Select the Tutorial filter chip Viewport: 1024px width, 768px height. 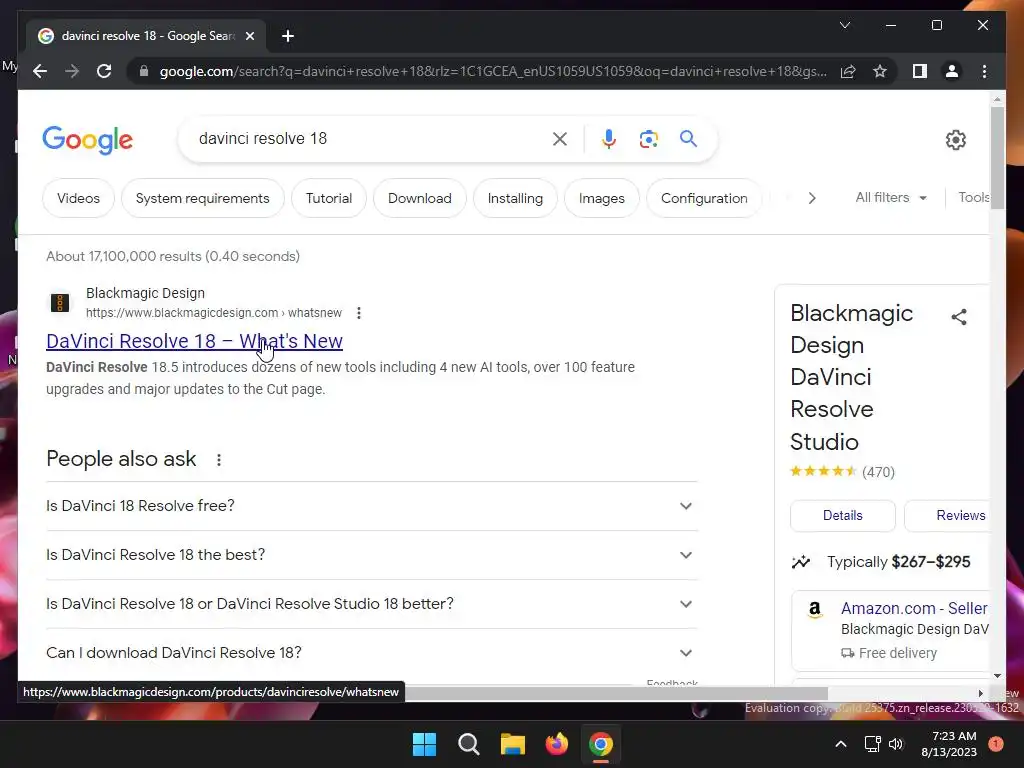[328, 198]
